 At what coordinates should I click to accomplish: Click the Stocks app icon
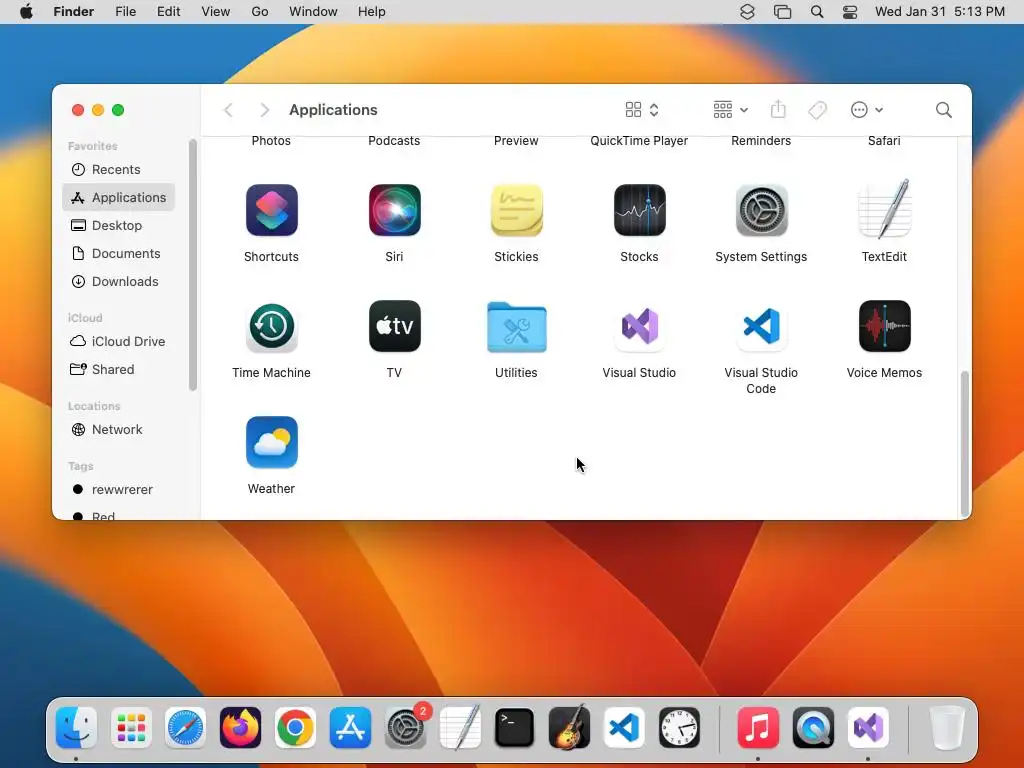(639, 210)
